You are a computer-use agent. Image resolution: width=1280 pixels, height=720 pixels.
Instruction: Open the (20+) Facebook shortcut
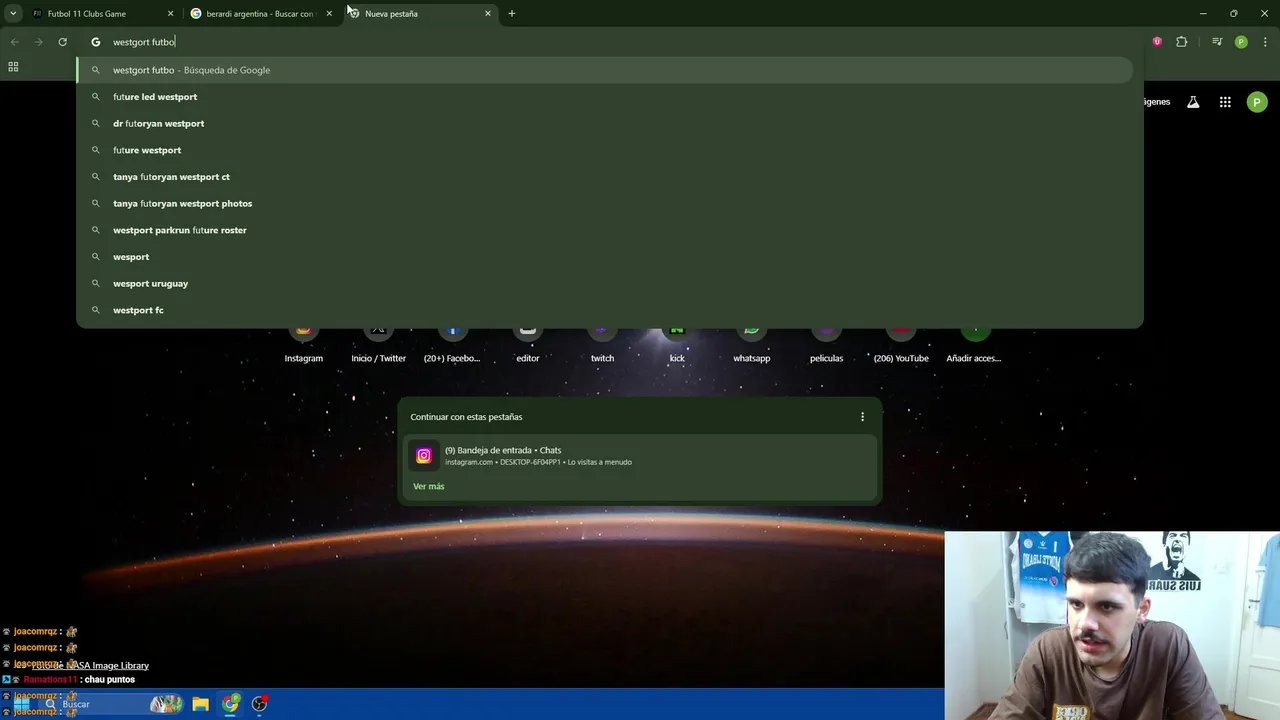(x=452, y=345)
